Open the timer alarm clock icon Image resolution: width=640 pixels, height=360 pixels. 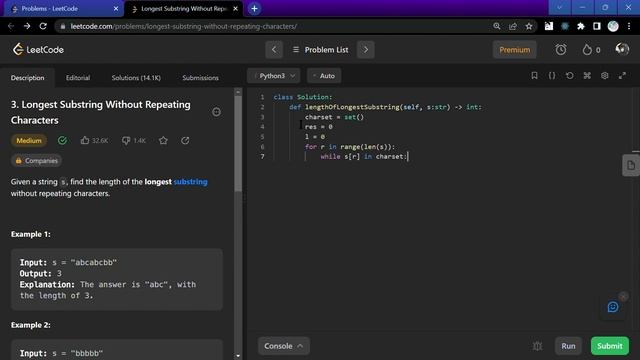click(x=561, y=50)
